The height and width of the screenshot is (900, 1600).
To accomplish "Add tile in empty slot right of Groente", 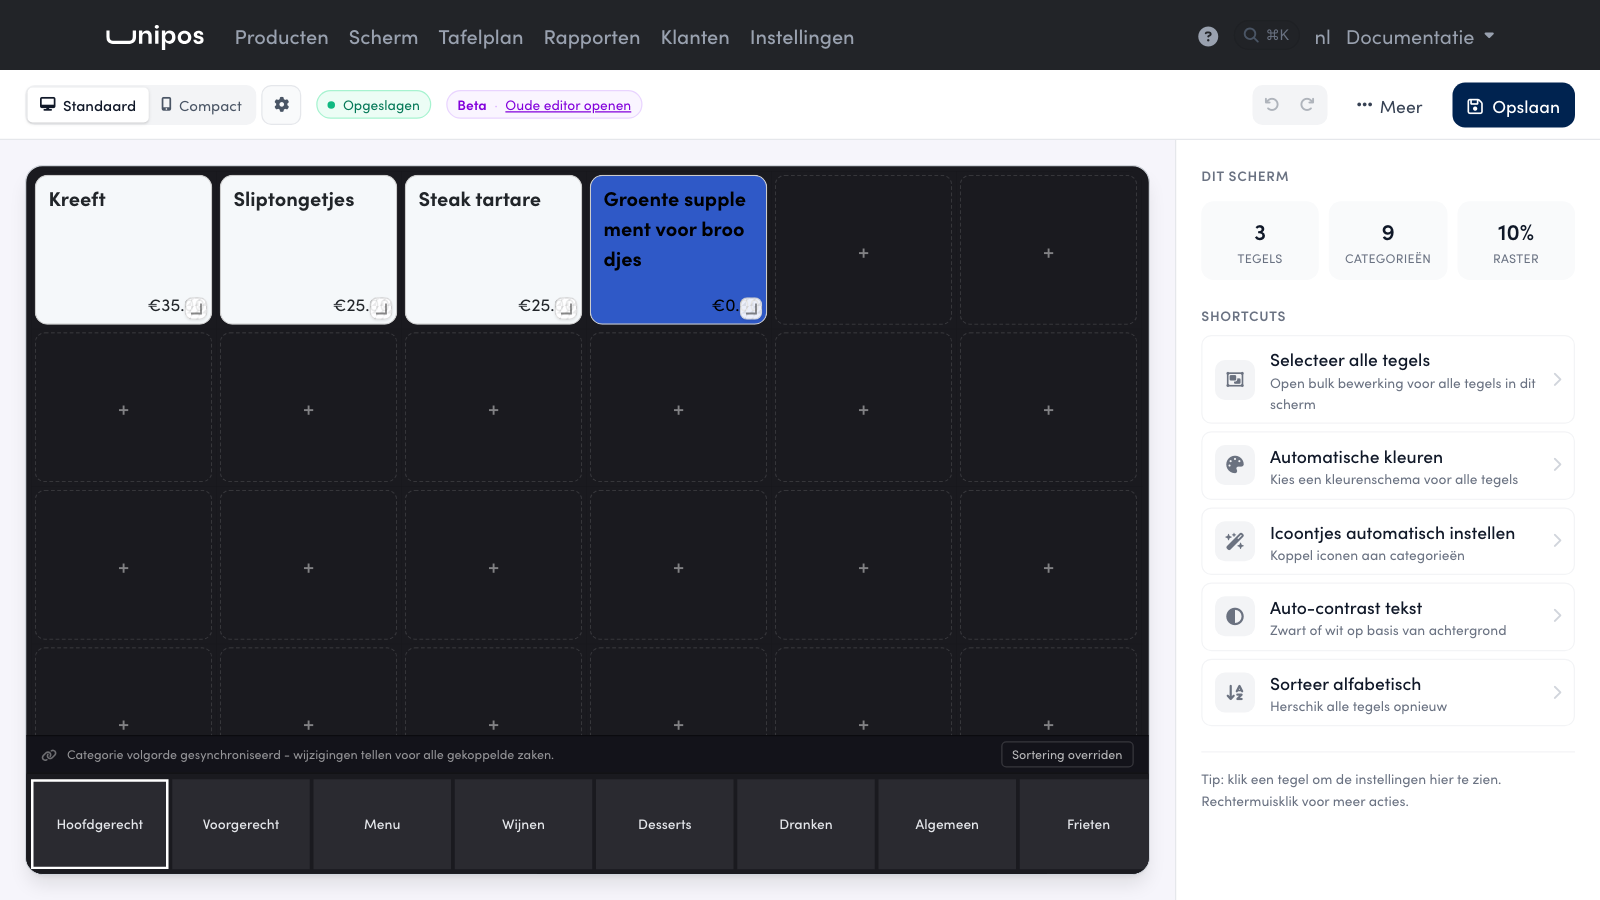I will tap(863, 250).
